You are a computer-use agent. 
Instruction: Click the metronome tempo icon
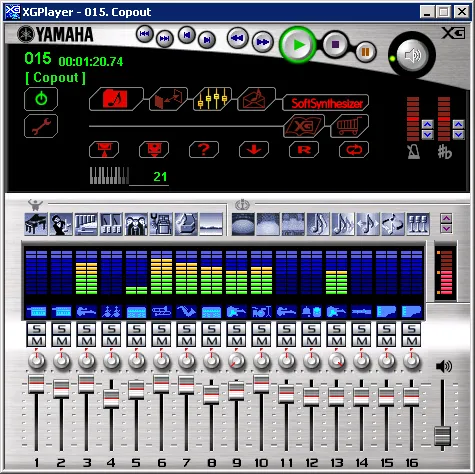point(414,152)
